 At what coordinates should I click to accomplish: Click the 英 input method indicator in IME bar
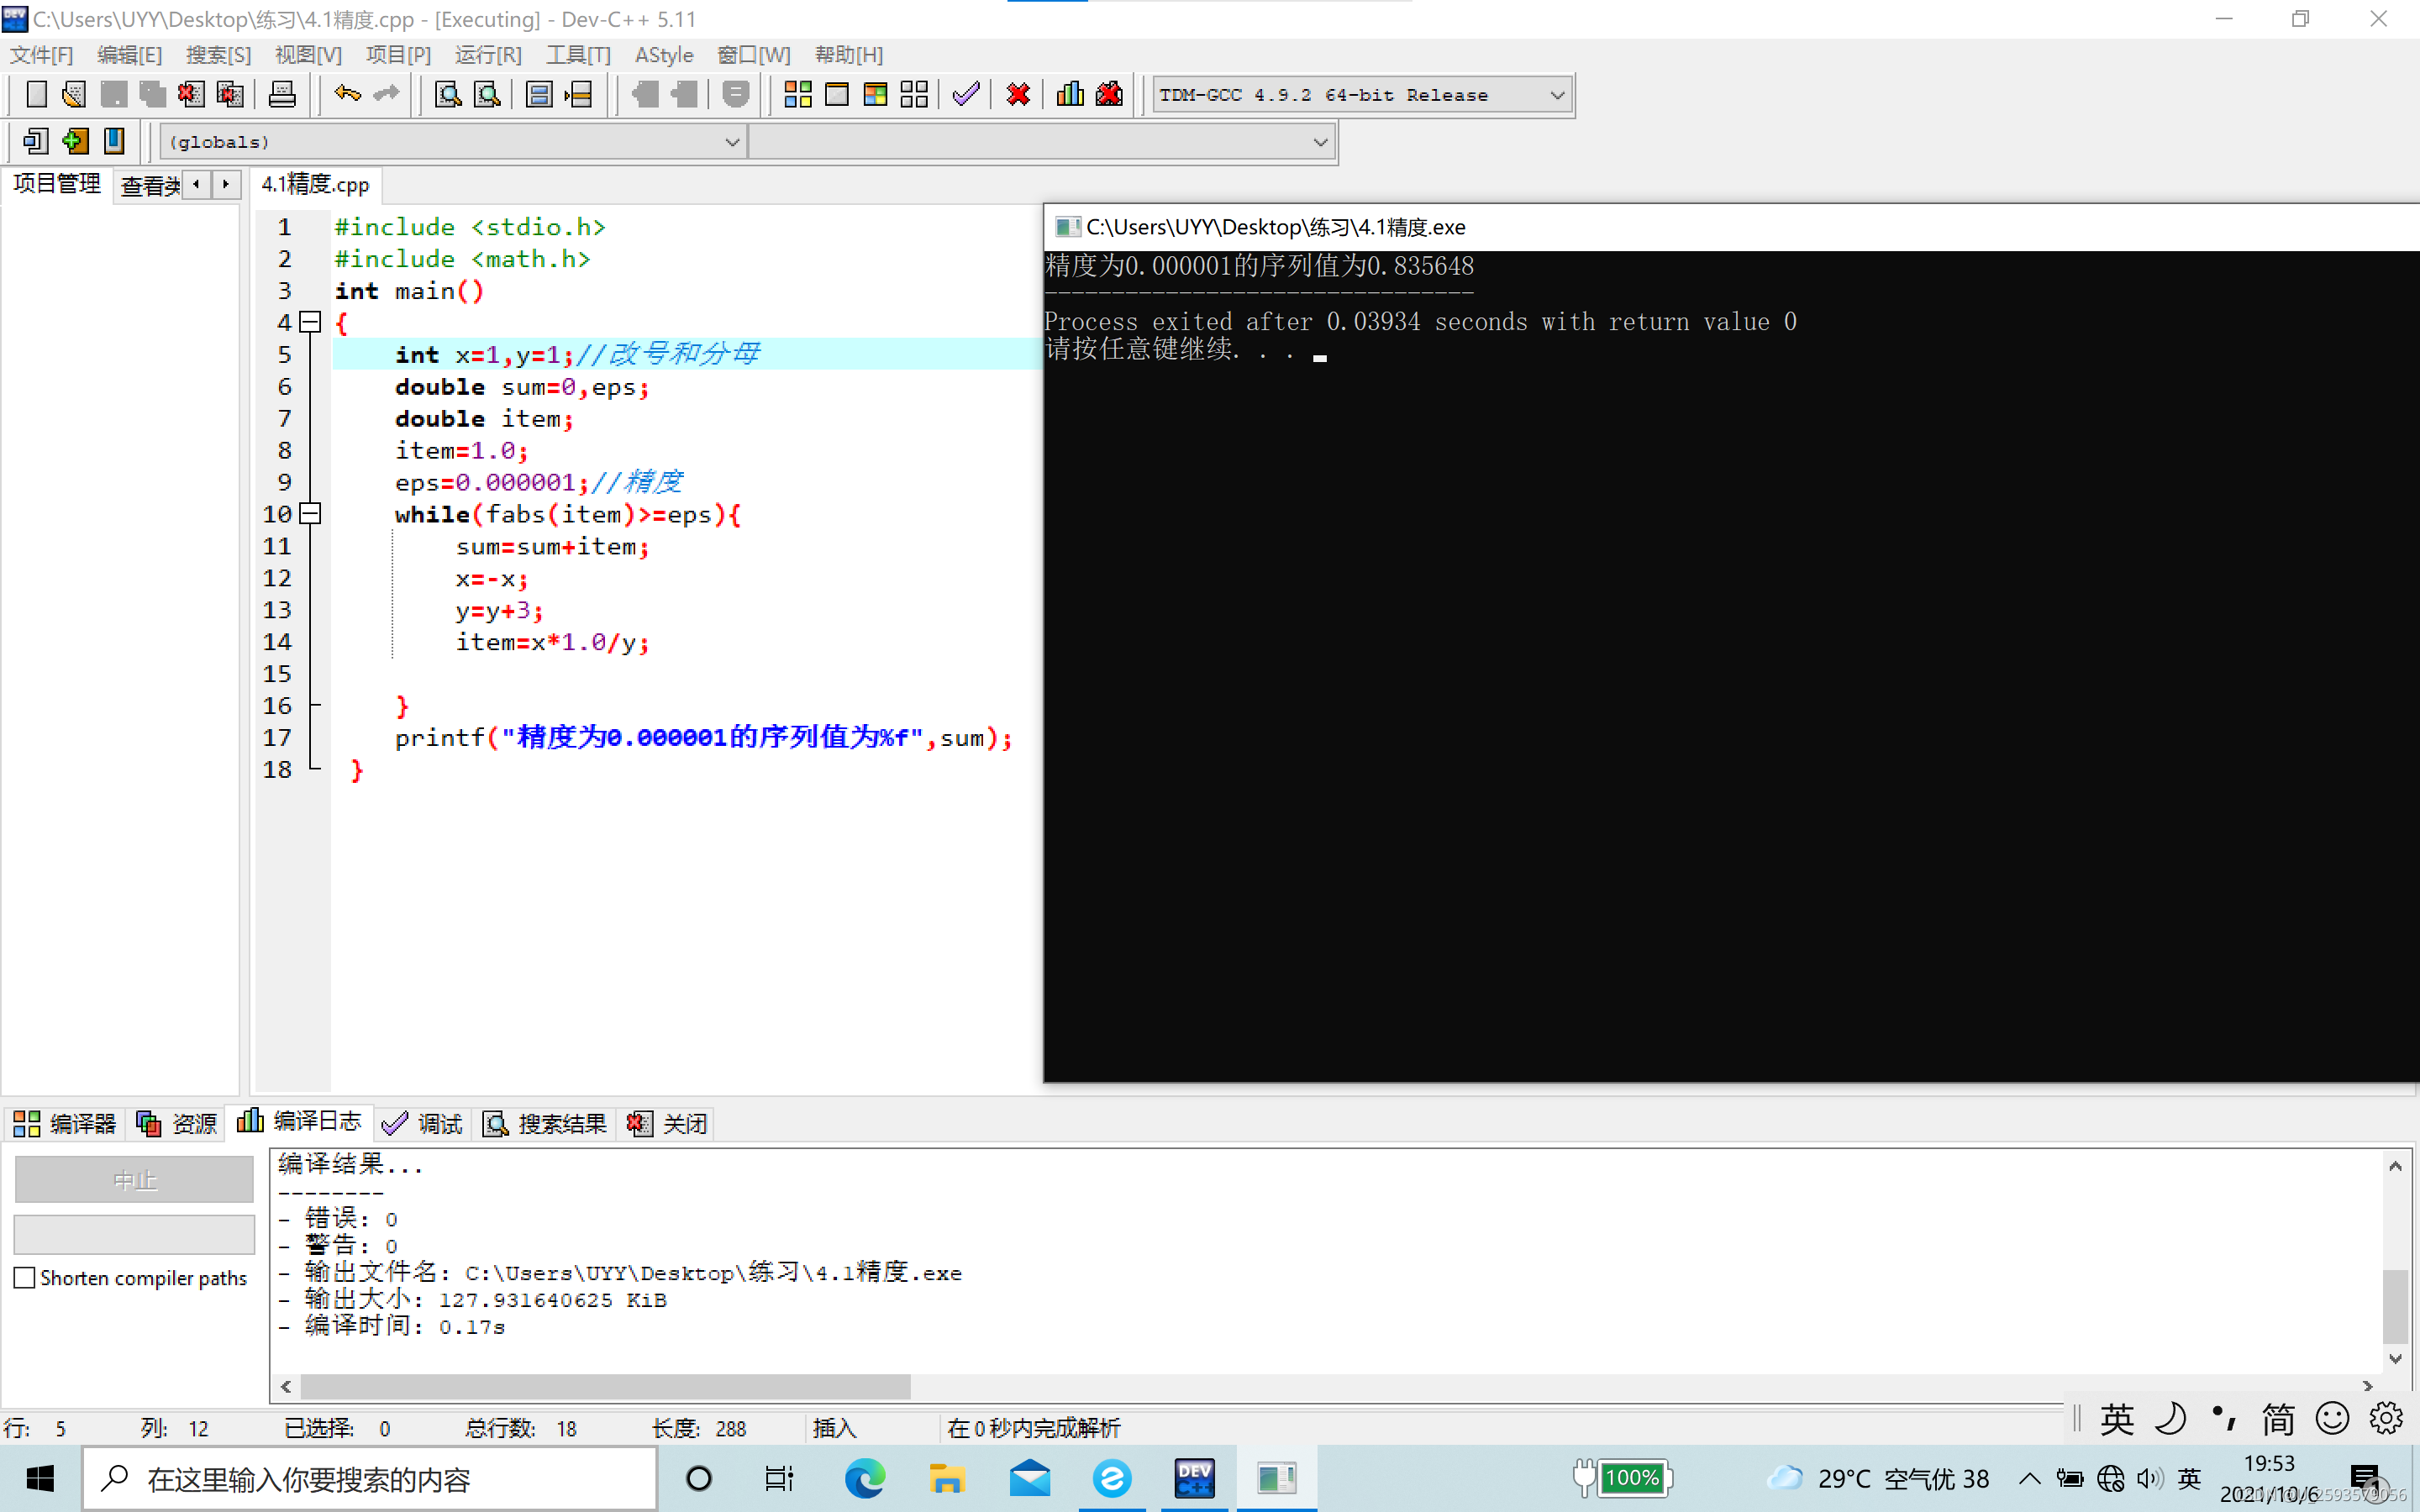point(2118,1419)
